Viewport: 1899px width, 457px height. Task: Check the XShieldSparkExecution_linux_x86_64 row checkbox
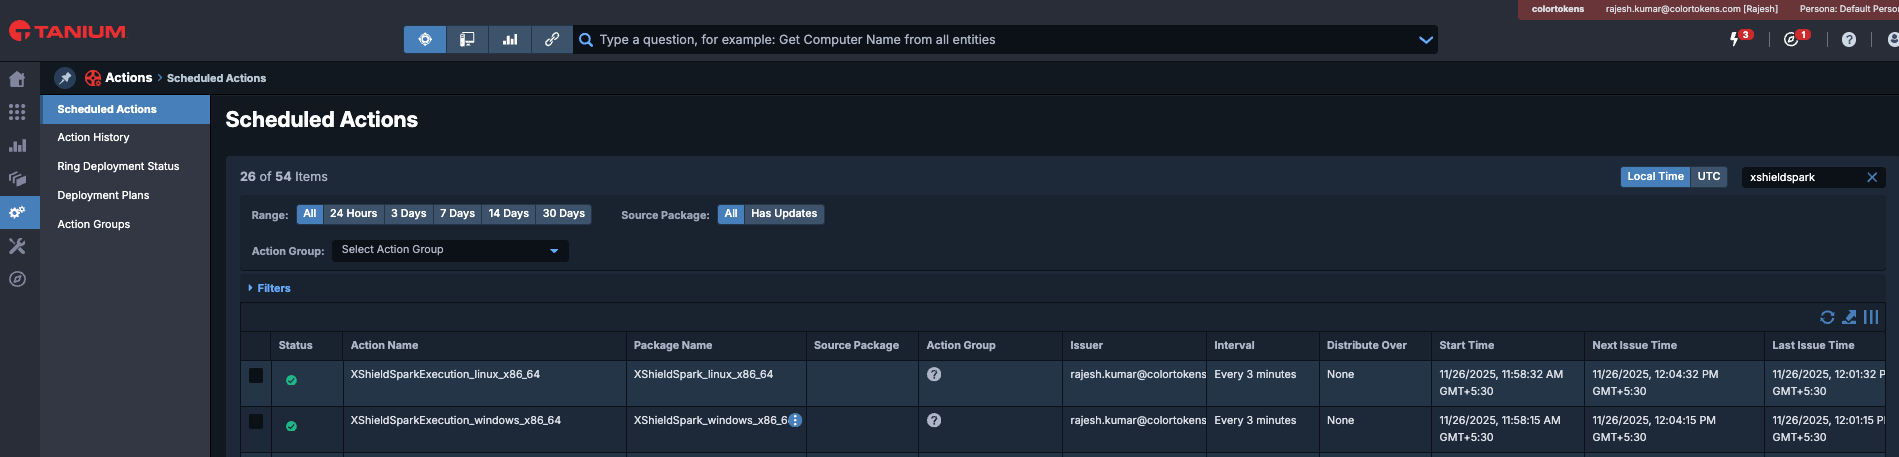point(256,375)
